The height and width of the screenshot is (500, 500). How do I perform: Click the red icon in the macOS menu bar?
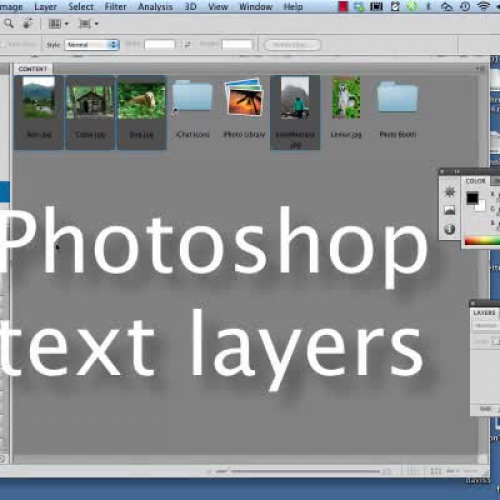(343, 6)
